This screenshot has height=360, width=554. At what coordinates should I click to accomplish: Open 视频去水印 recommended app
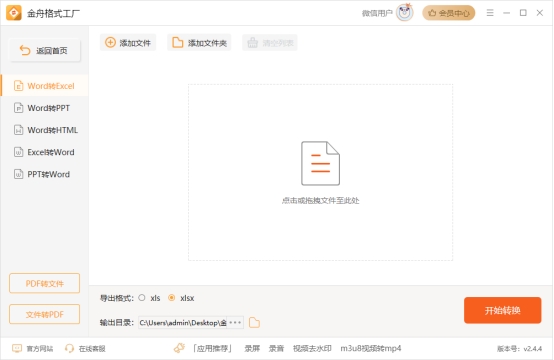312,349
